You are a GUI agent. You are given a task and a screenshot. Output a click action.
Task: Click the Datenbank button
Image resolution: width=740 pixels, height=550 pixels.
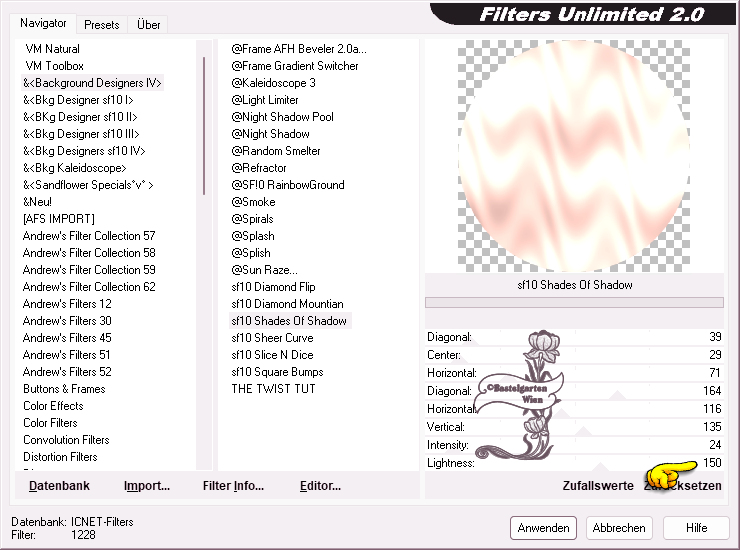[x=59, y=486]
